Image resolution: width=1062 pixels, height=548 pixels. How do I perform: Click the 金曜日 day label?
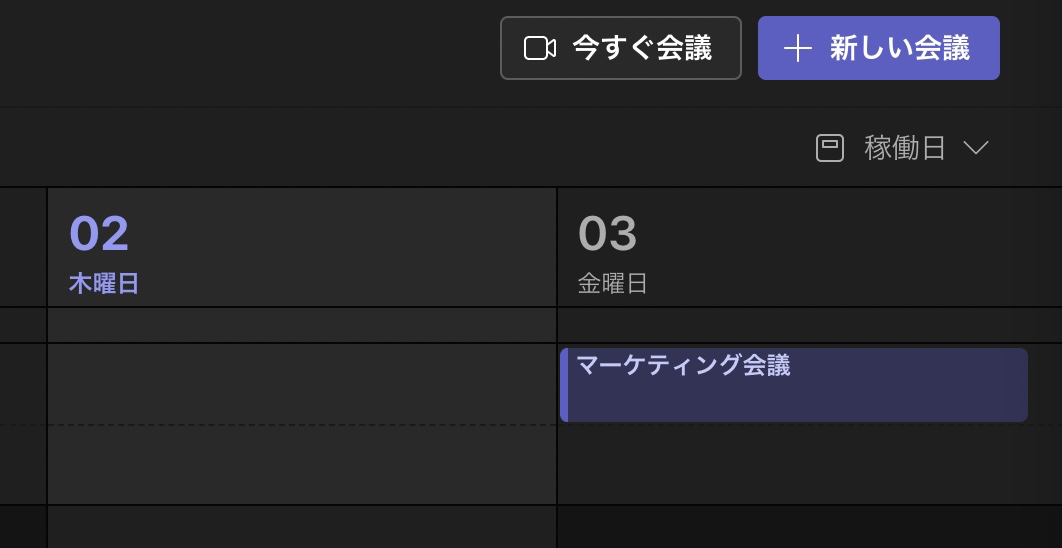point(612,284)
